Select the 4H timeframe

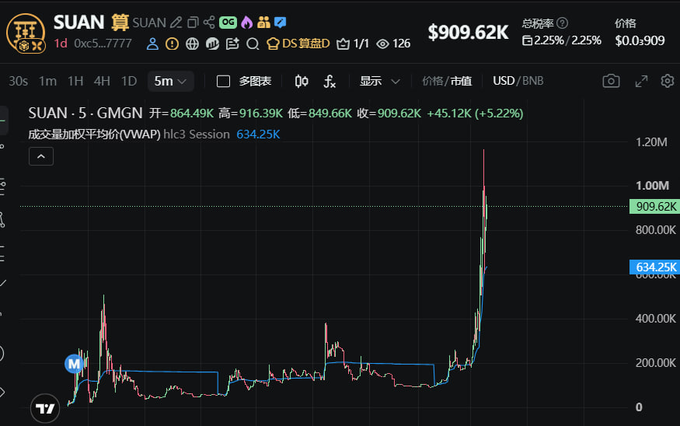pos(102,81)
